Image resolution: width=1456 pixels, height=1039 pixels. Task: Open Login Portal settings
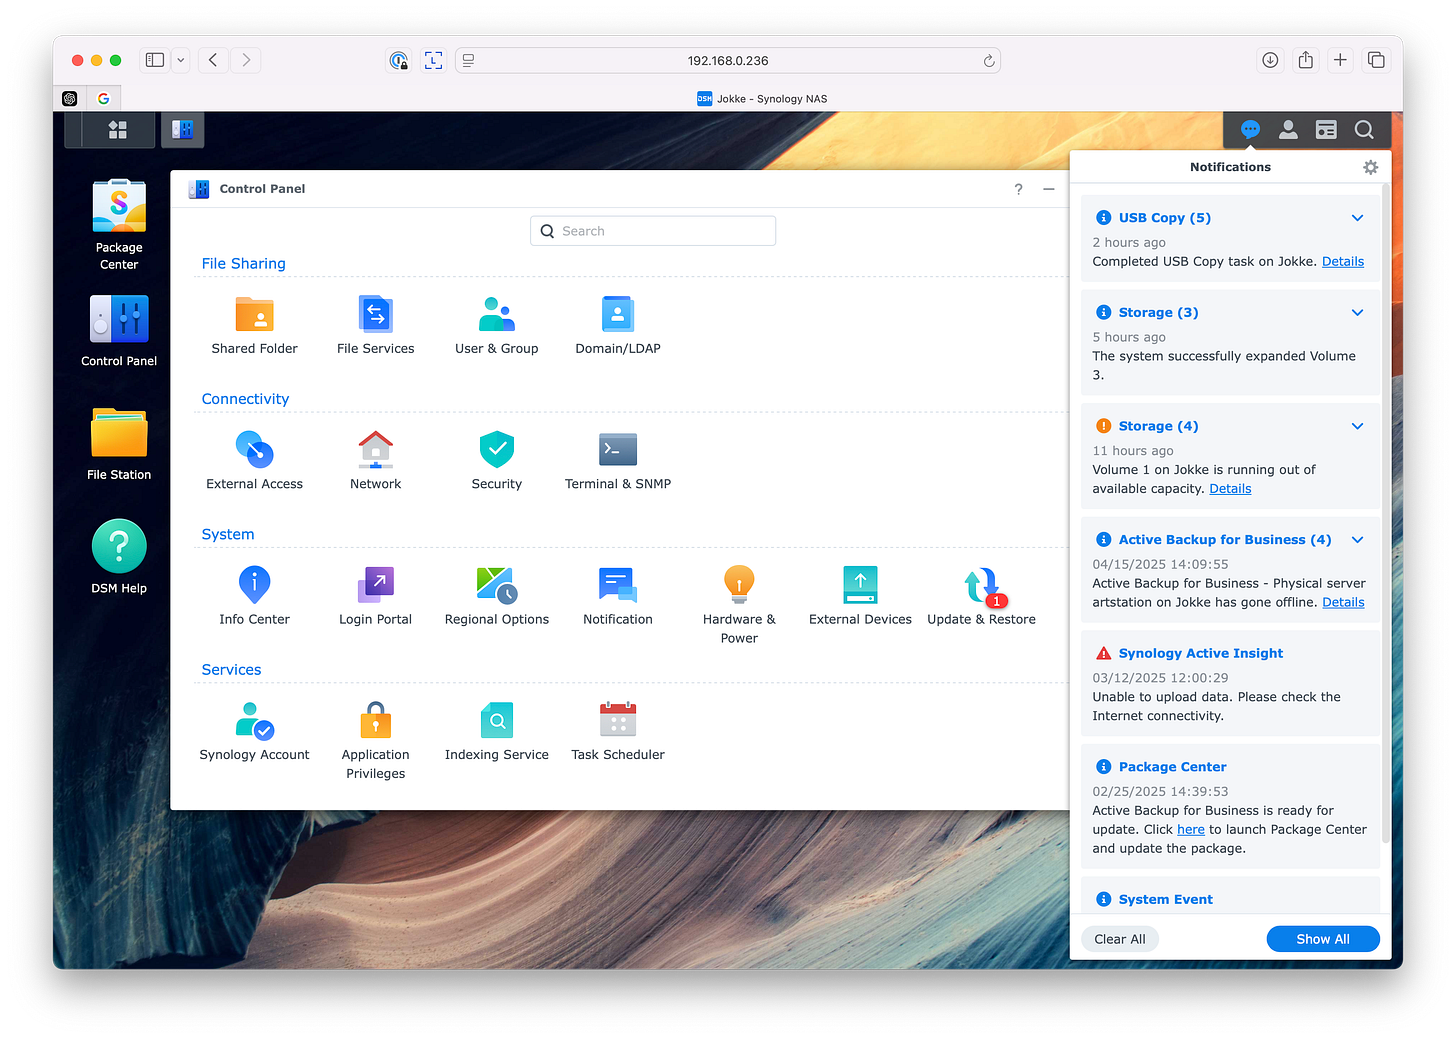pyautogui.click(x=375, y=596)
